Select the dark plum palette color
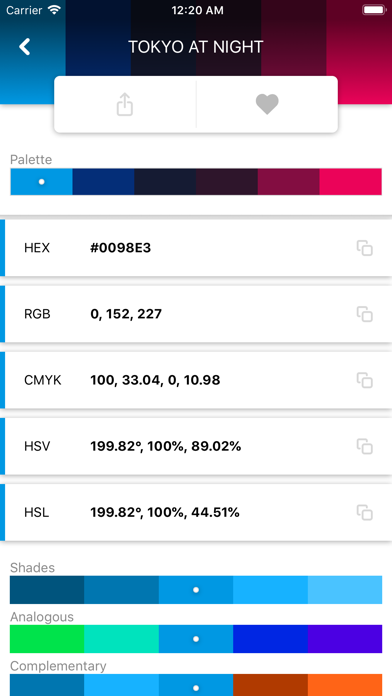 click(x=227, y=182)
